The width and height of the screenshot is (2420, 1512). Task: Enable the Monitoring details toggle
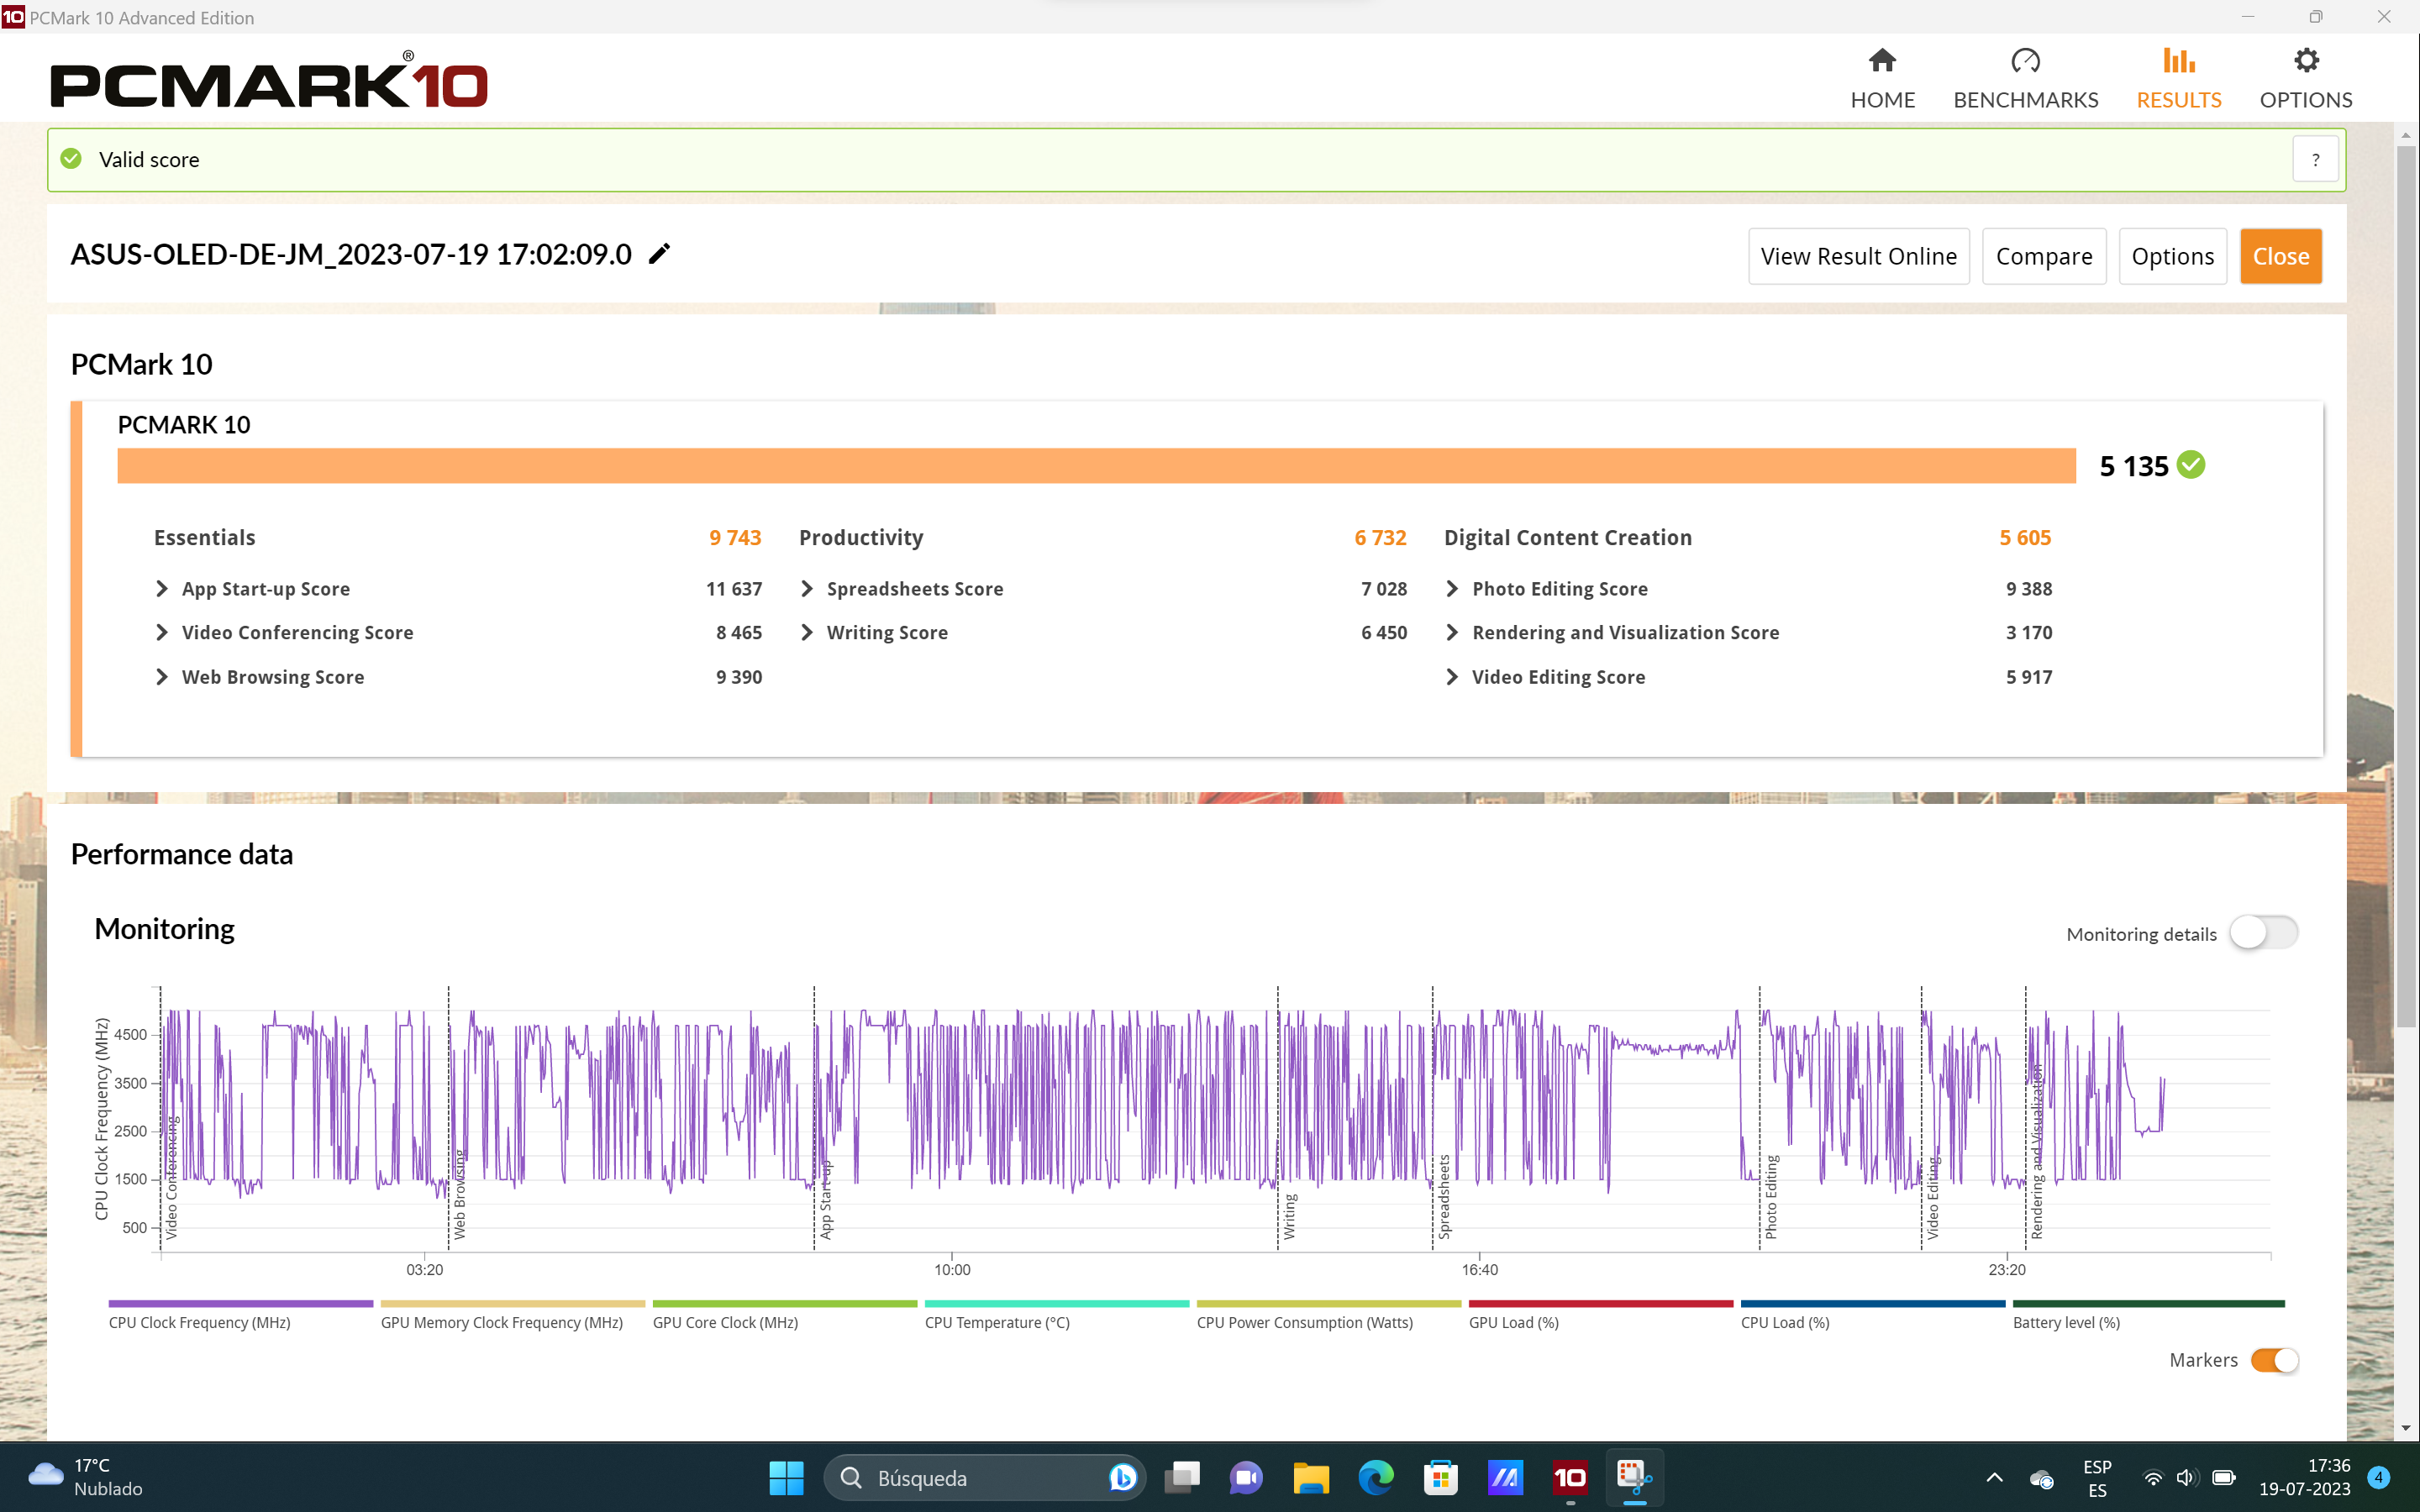pos(2263,933)
